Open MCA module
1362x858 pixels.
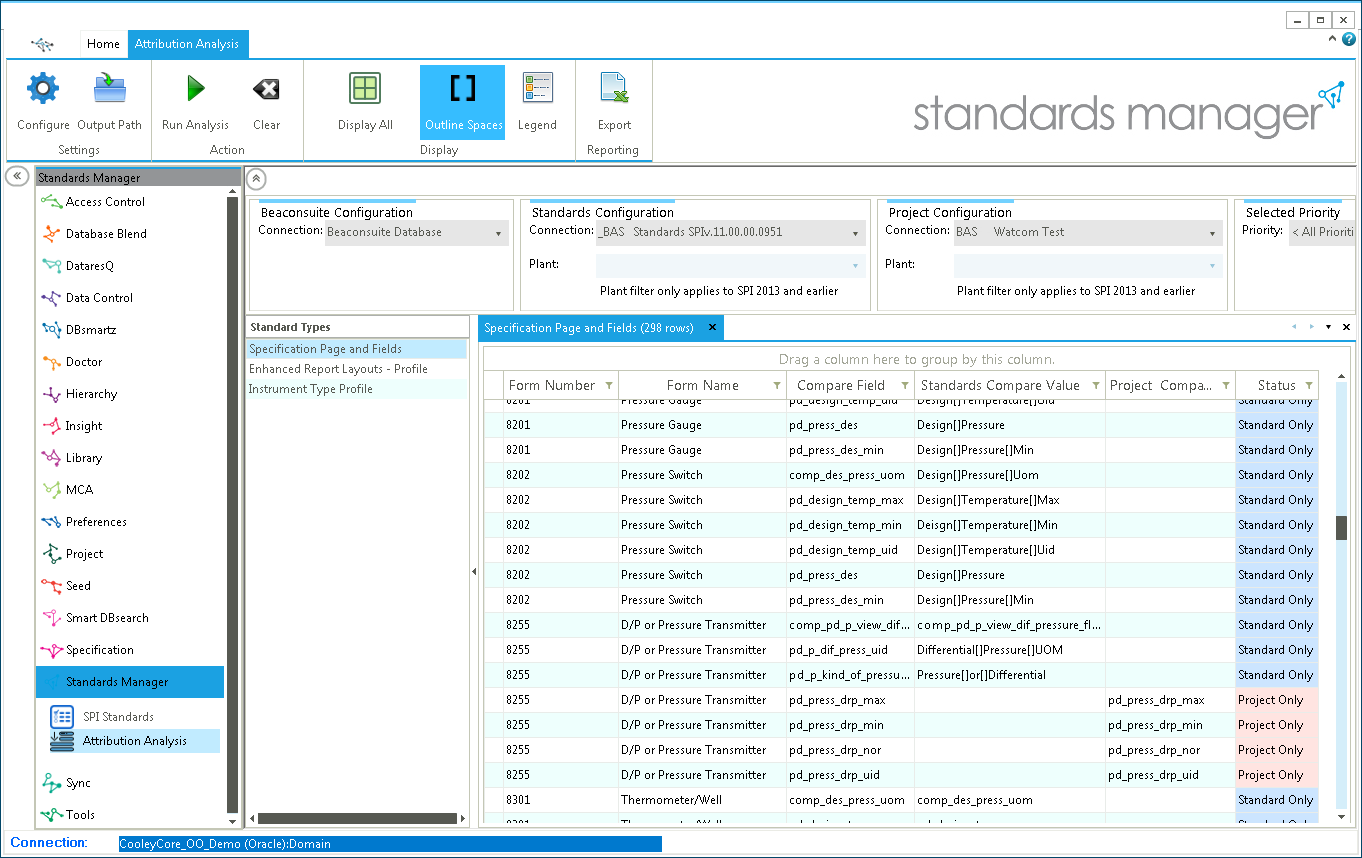coord(79,490)
